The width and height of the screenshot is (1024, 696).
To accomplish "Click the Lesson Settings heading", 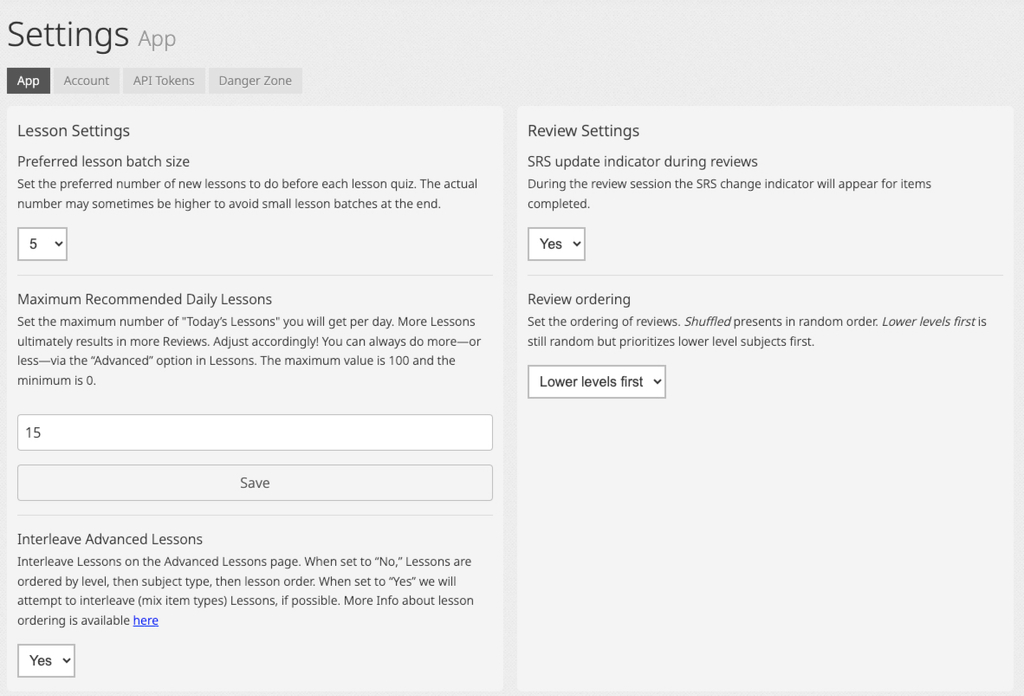I will [74, 131].
